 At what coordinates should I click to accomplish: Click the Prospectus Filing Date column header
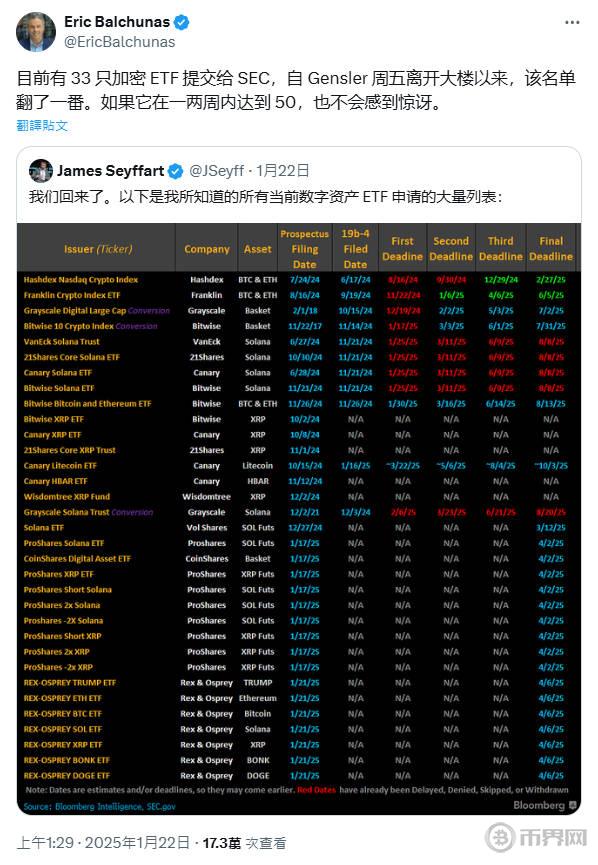click(305, 249)
